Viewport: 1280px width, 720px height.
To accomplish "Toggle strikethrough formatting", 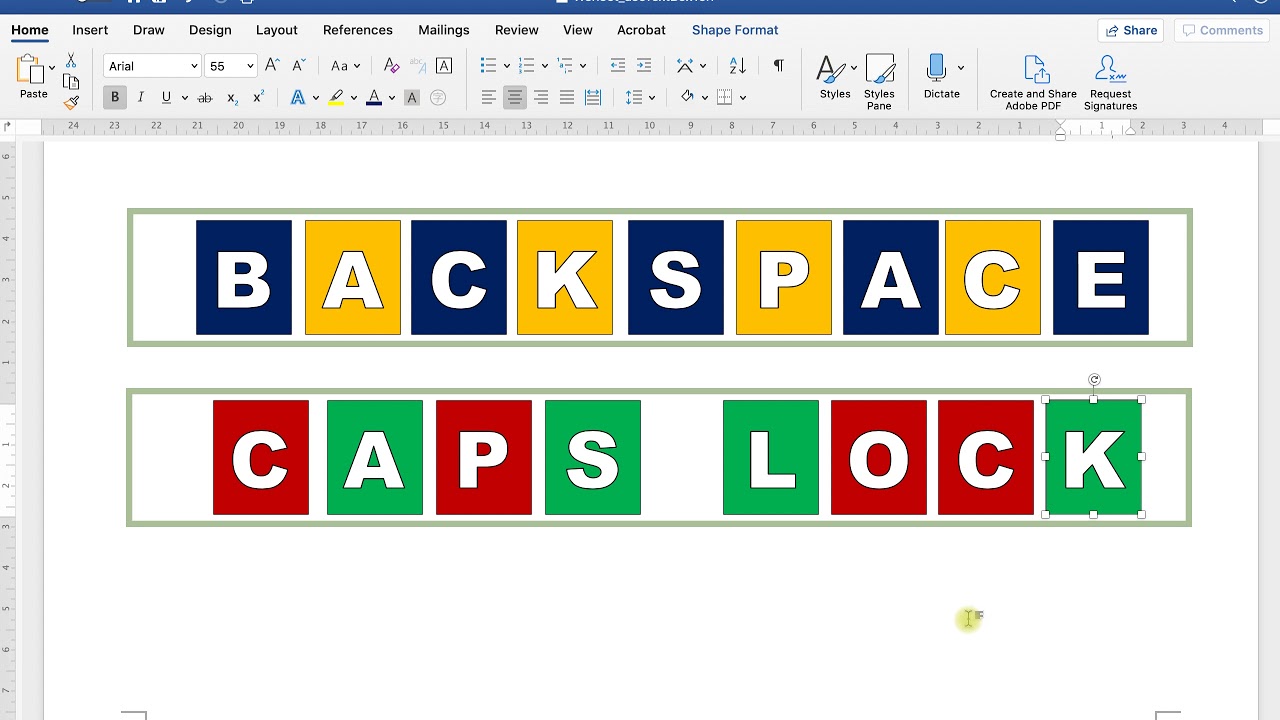I will (x=205, y=97).
